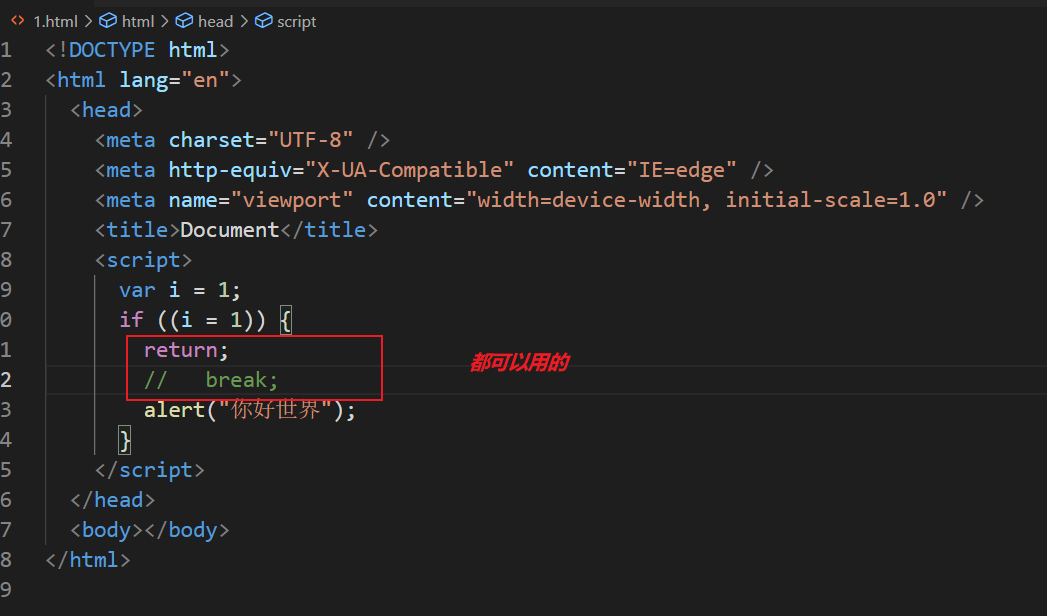Click the closing curly brace of the if block

(x=125, y=440)
